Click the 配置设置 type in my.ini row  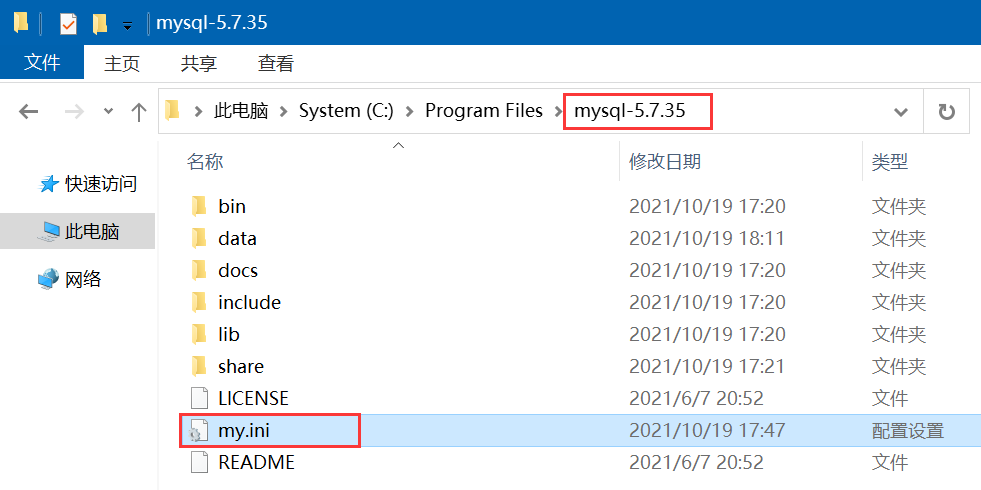coord(908,431)
